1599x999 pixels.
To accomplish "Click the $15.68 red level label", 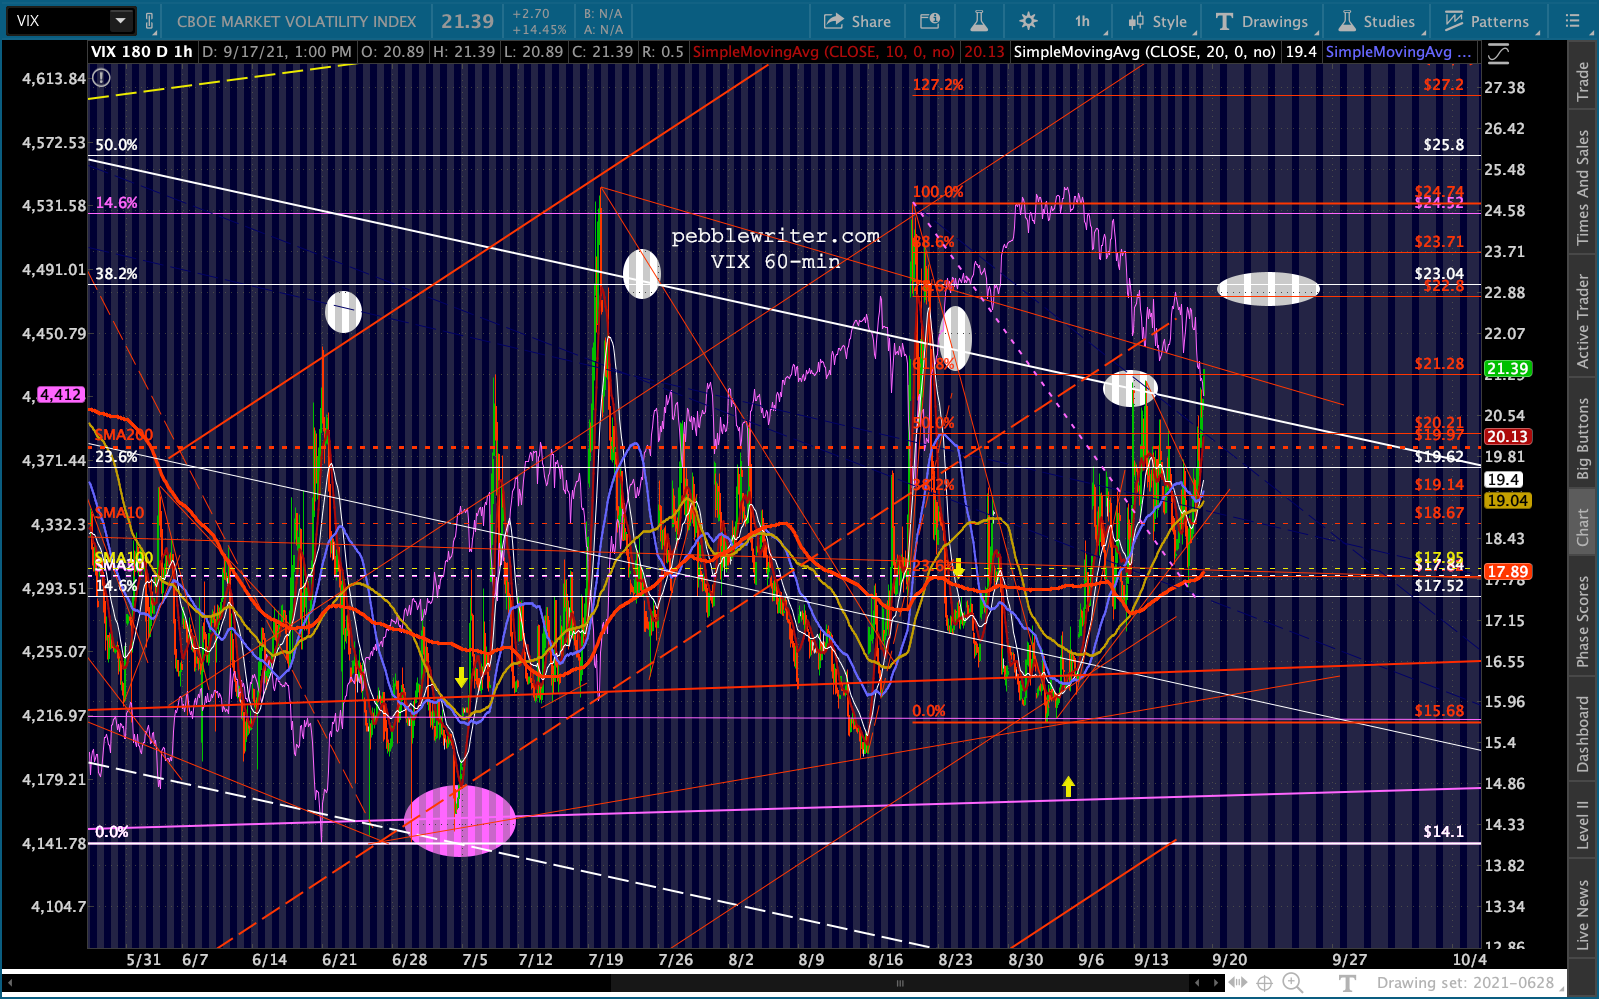I will [x=1439, y=711].
